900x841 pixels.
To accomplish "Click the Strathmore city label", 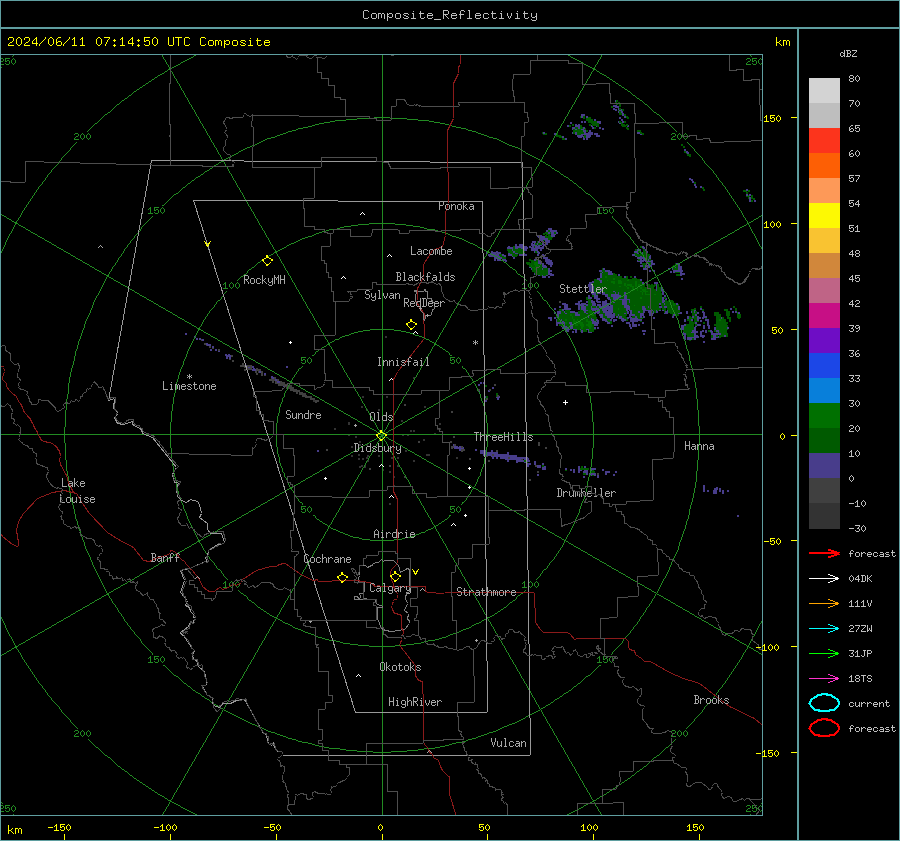I will 486,592.
